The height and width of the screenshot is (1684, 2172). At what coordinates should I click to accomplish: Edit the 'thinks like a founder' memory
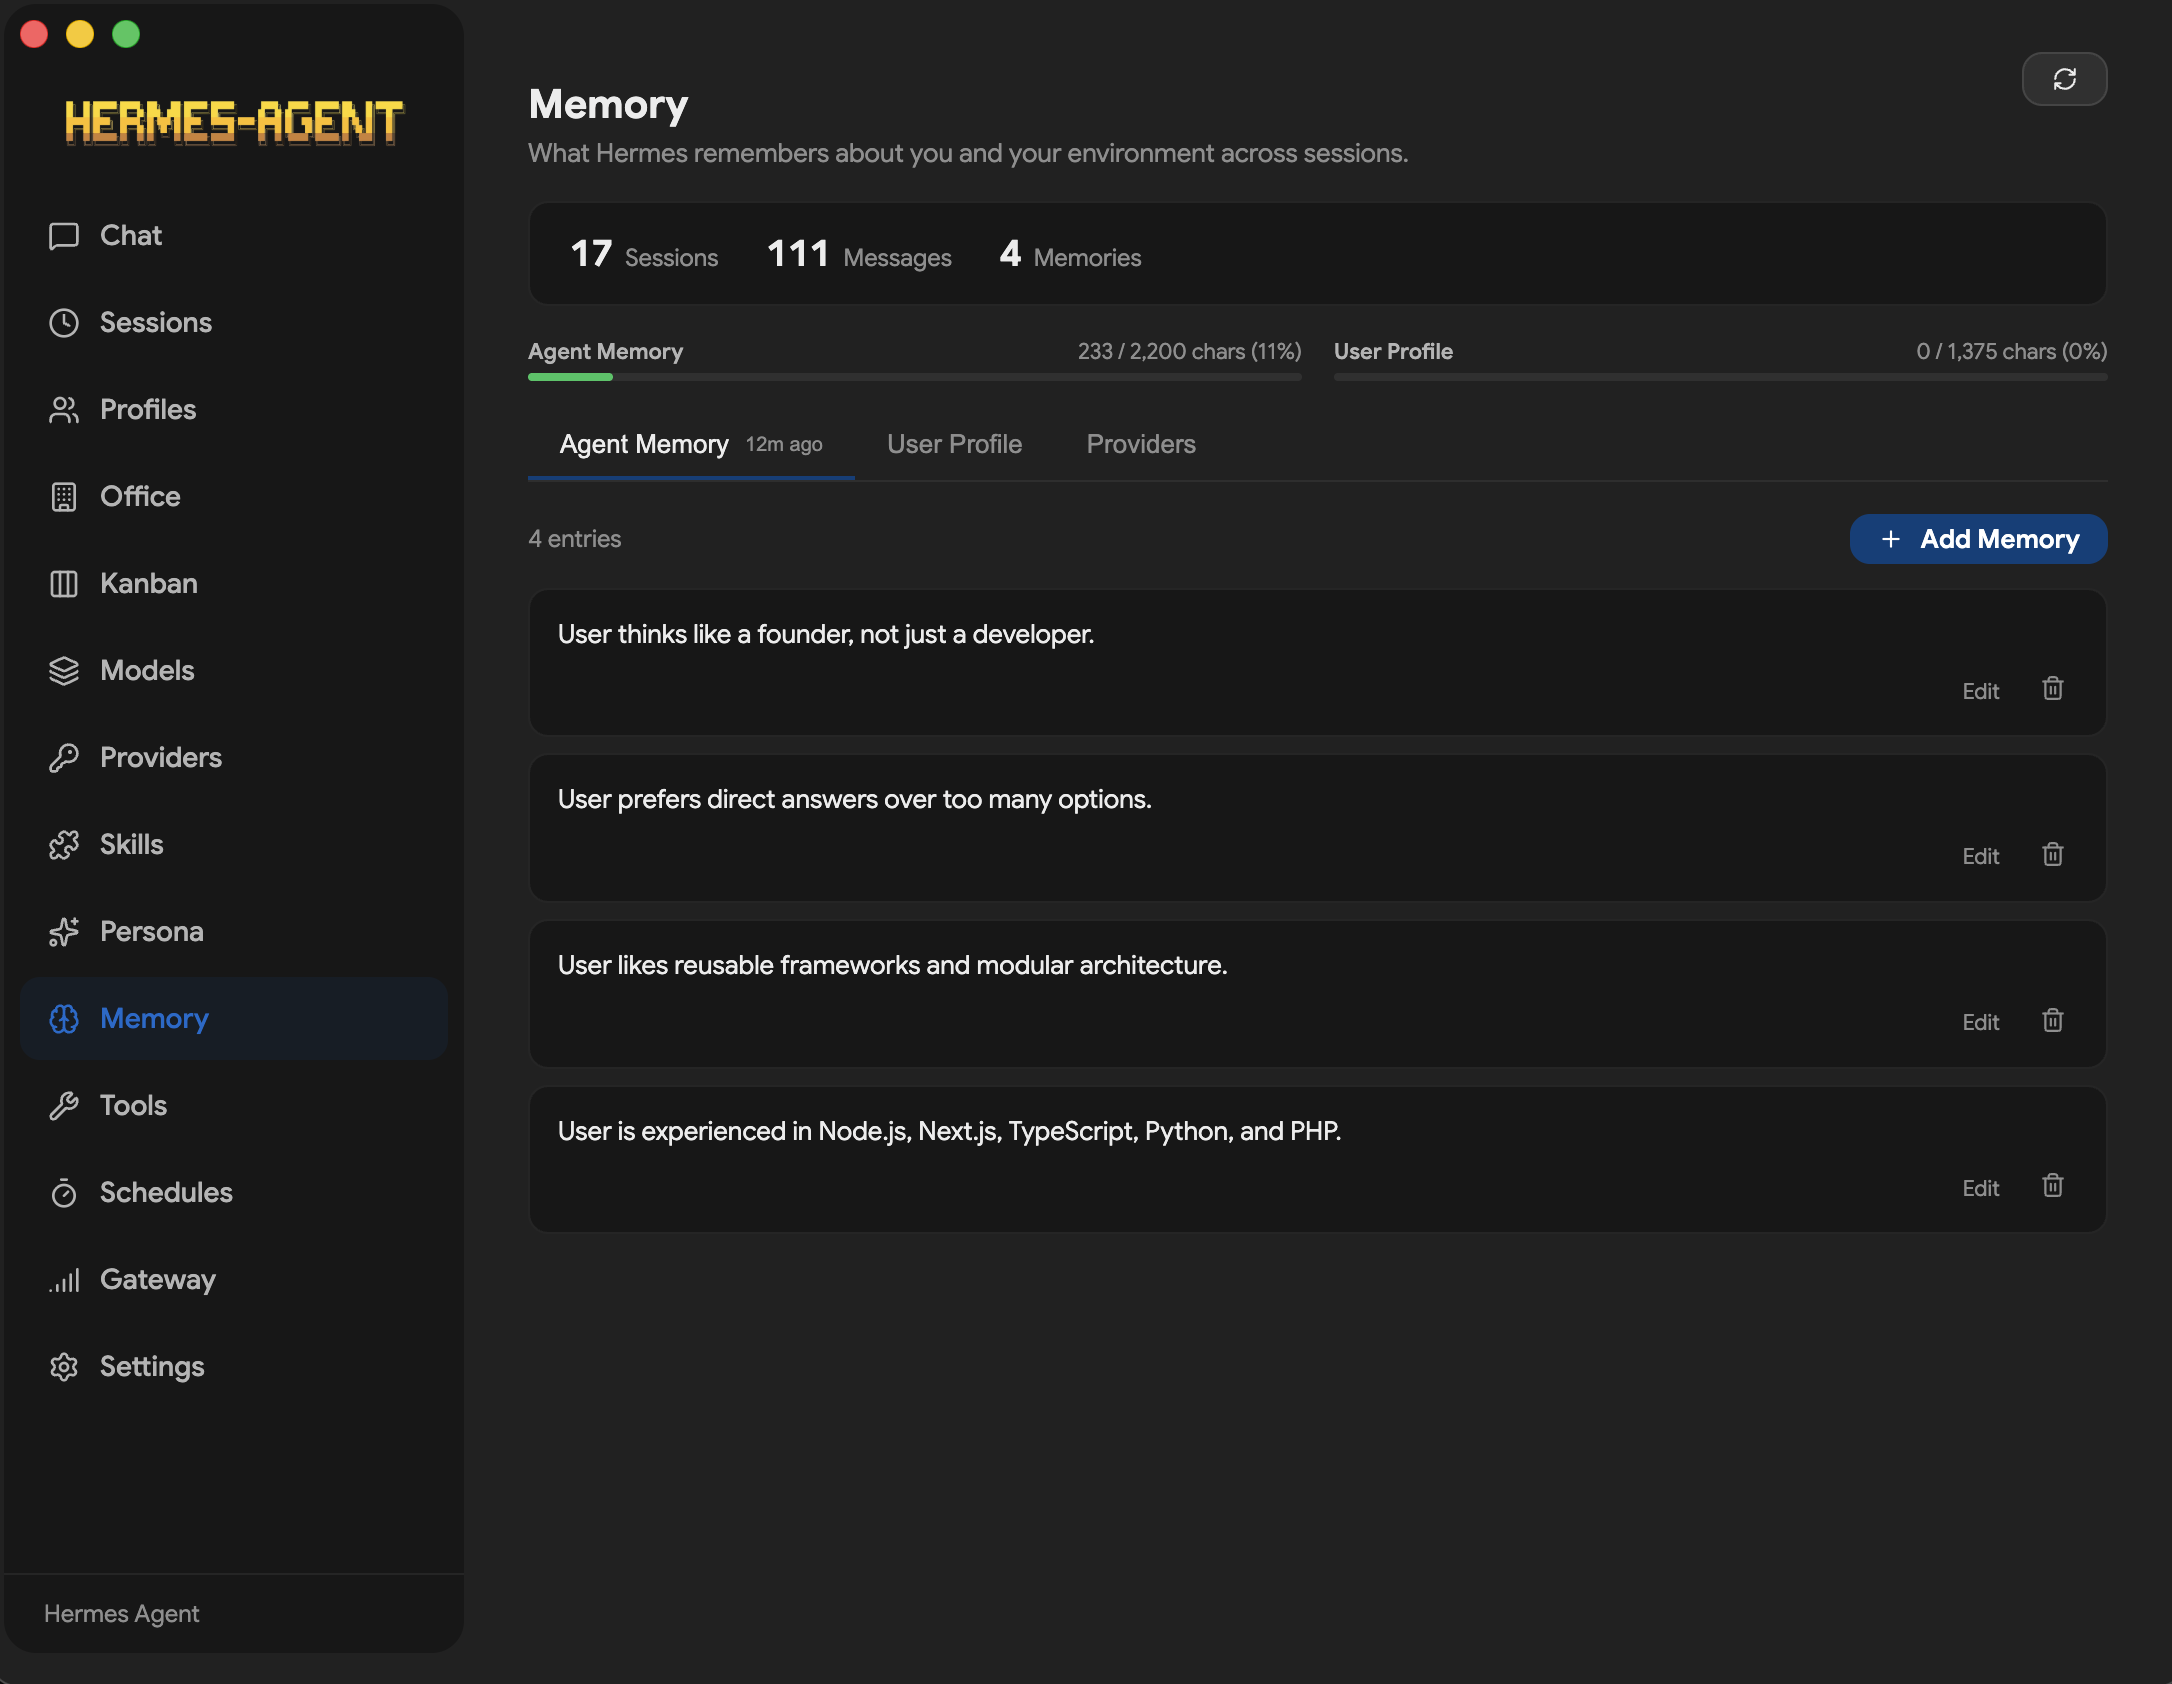click(1980, 692)
